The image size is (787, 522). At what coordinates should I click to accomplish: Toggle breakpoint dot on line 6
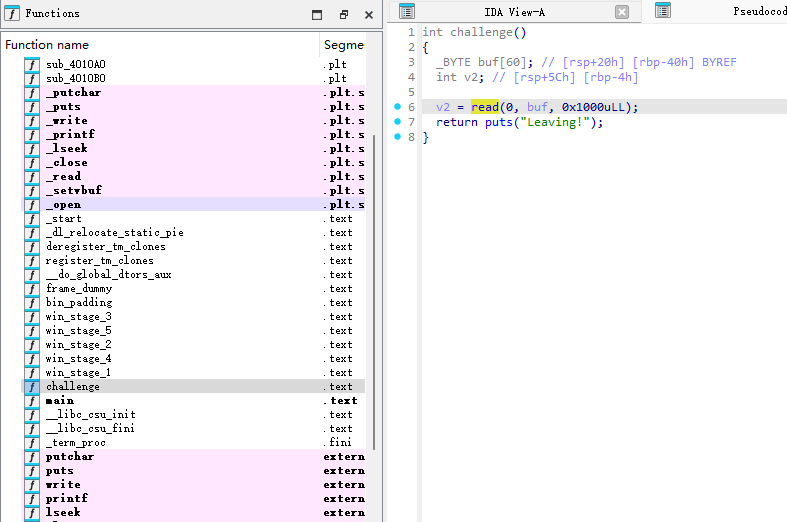[397, 107]
